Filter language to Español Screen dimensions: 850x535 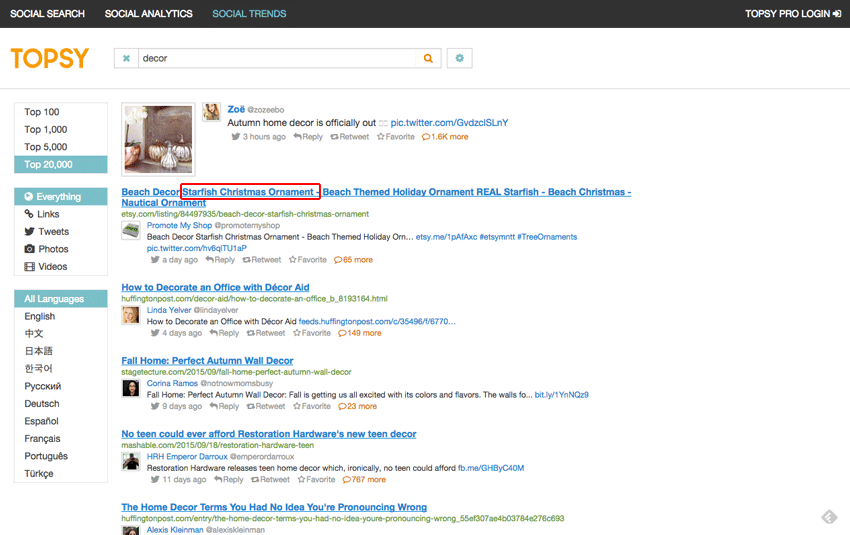(61, 421)
